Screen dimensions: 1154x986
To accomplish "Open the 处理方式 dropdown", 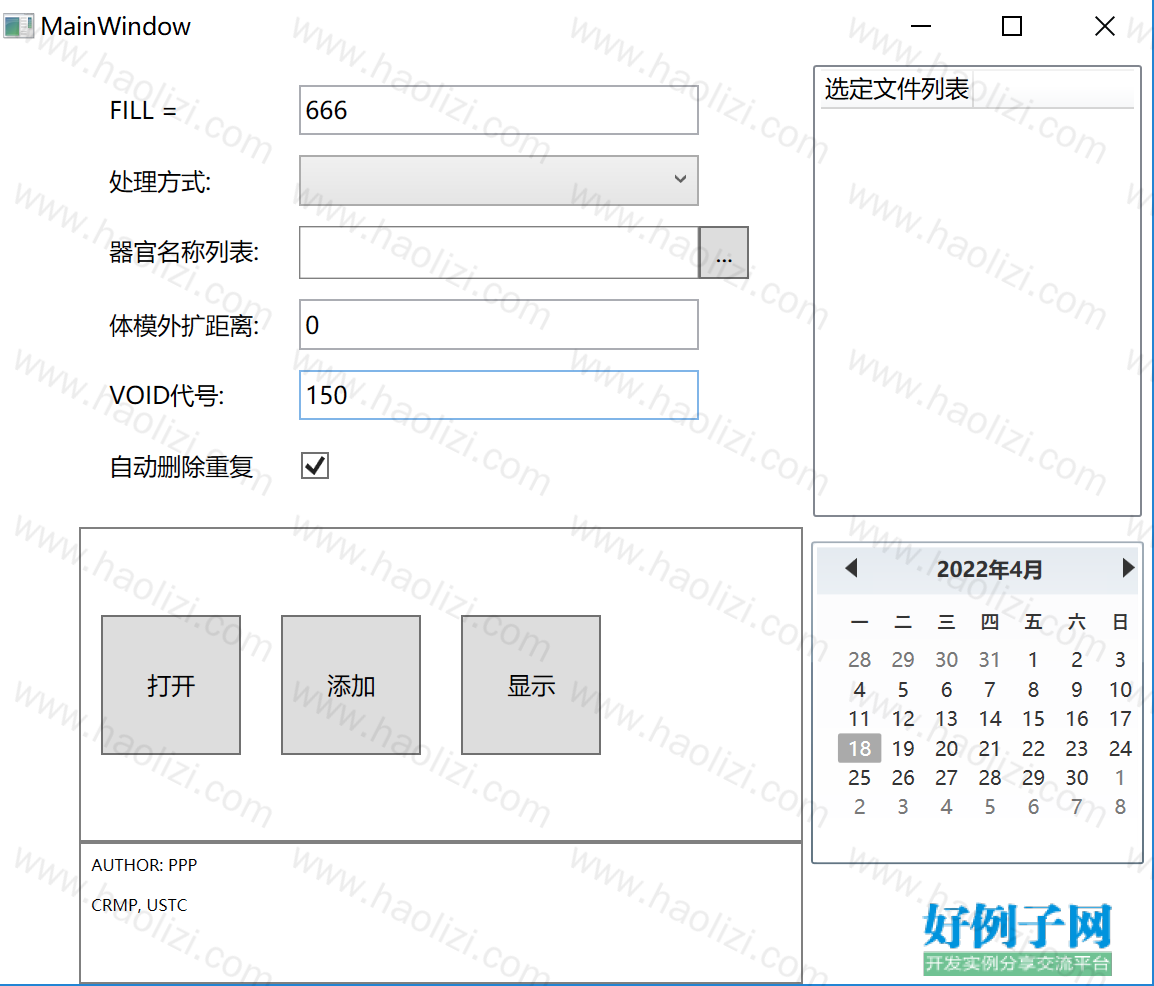I will [x=498, y=180].
